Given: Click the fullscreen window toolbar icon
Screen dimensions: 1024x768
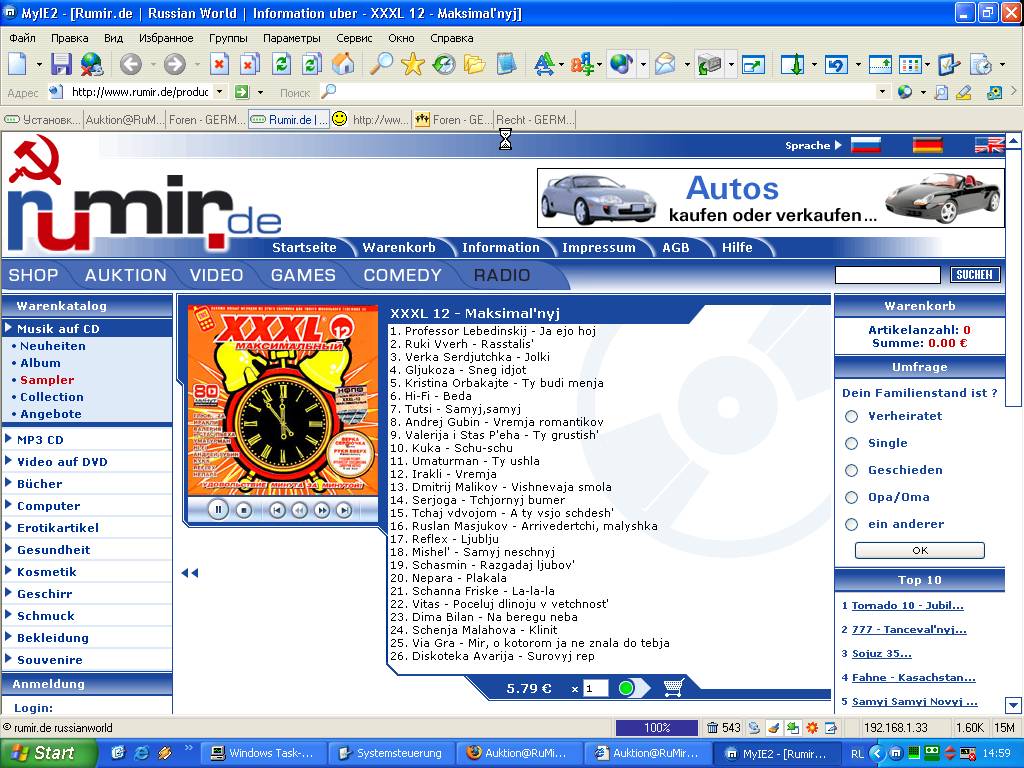Looking at the screenshot, I should pos(753,64).
